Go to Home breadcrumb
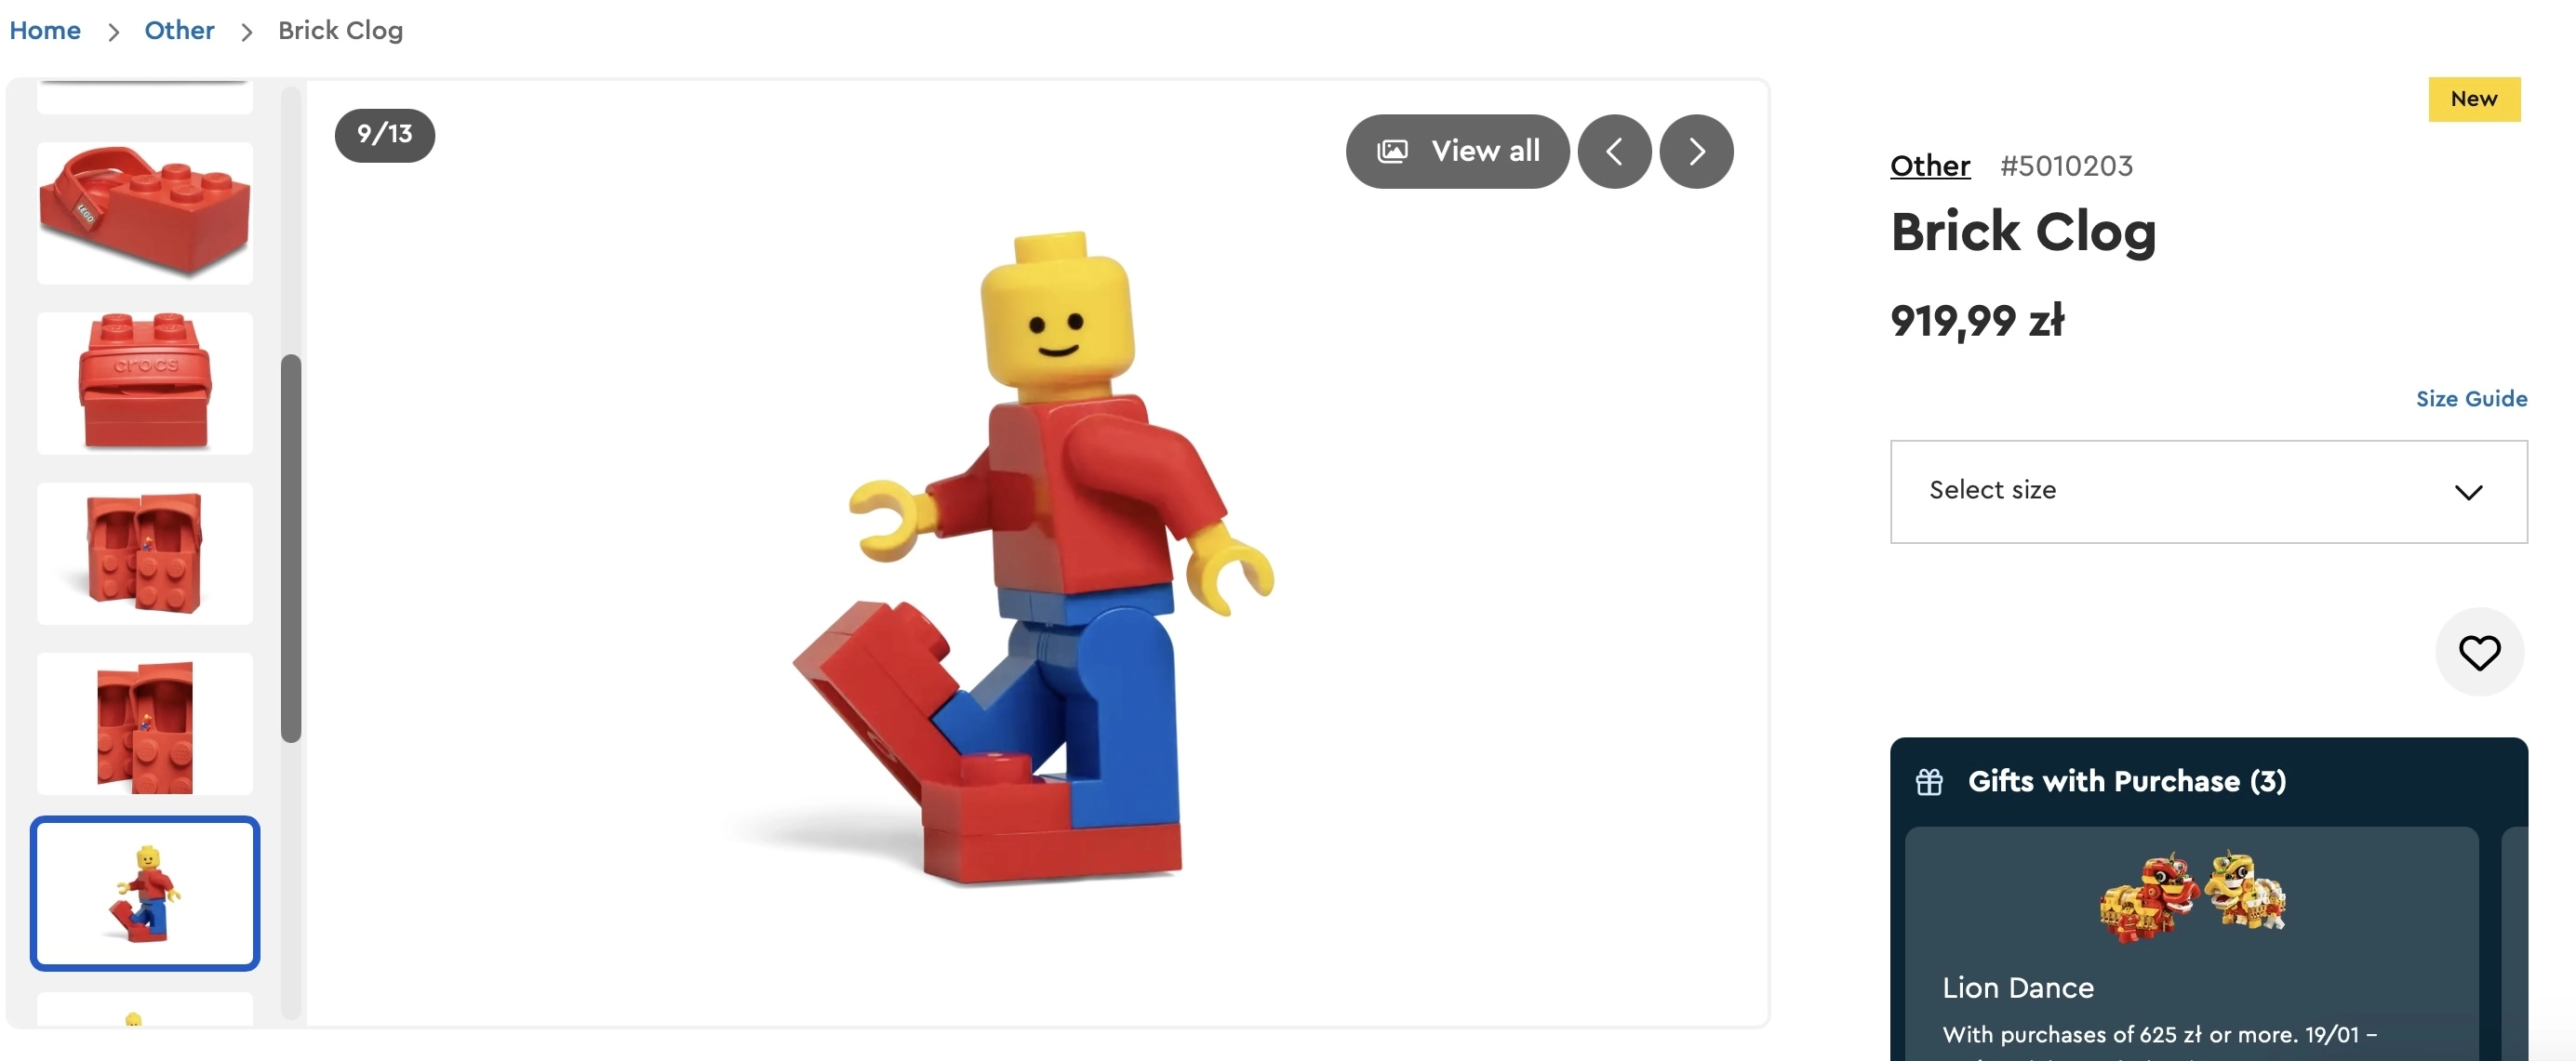Image resolution: width=2576 pixels, height=1061 pixels. pyautogui.click(x=45, y=30)
